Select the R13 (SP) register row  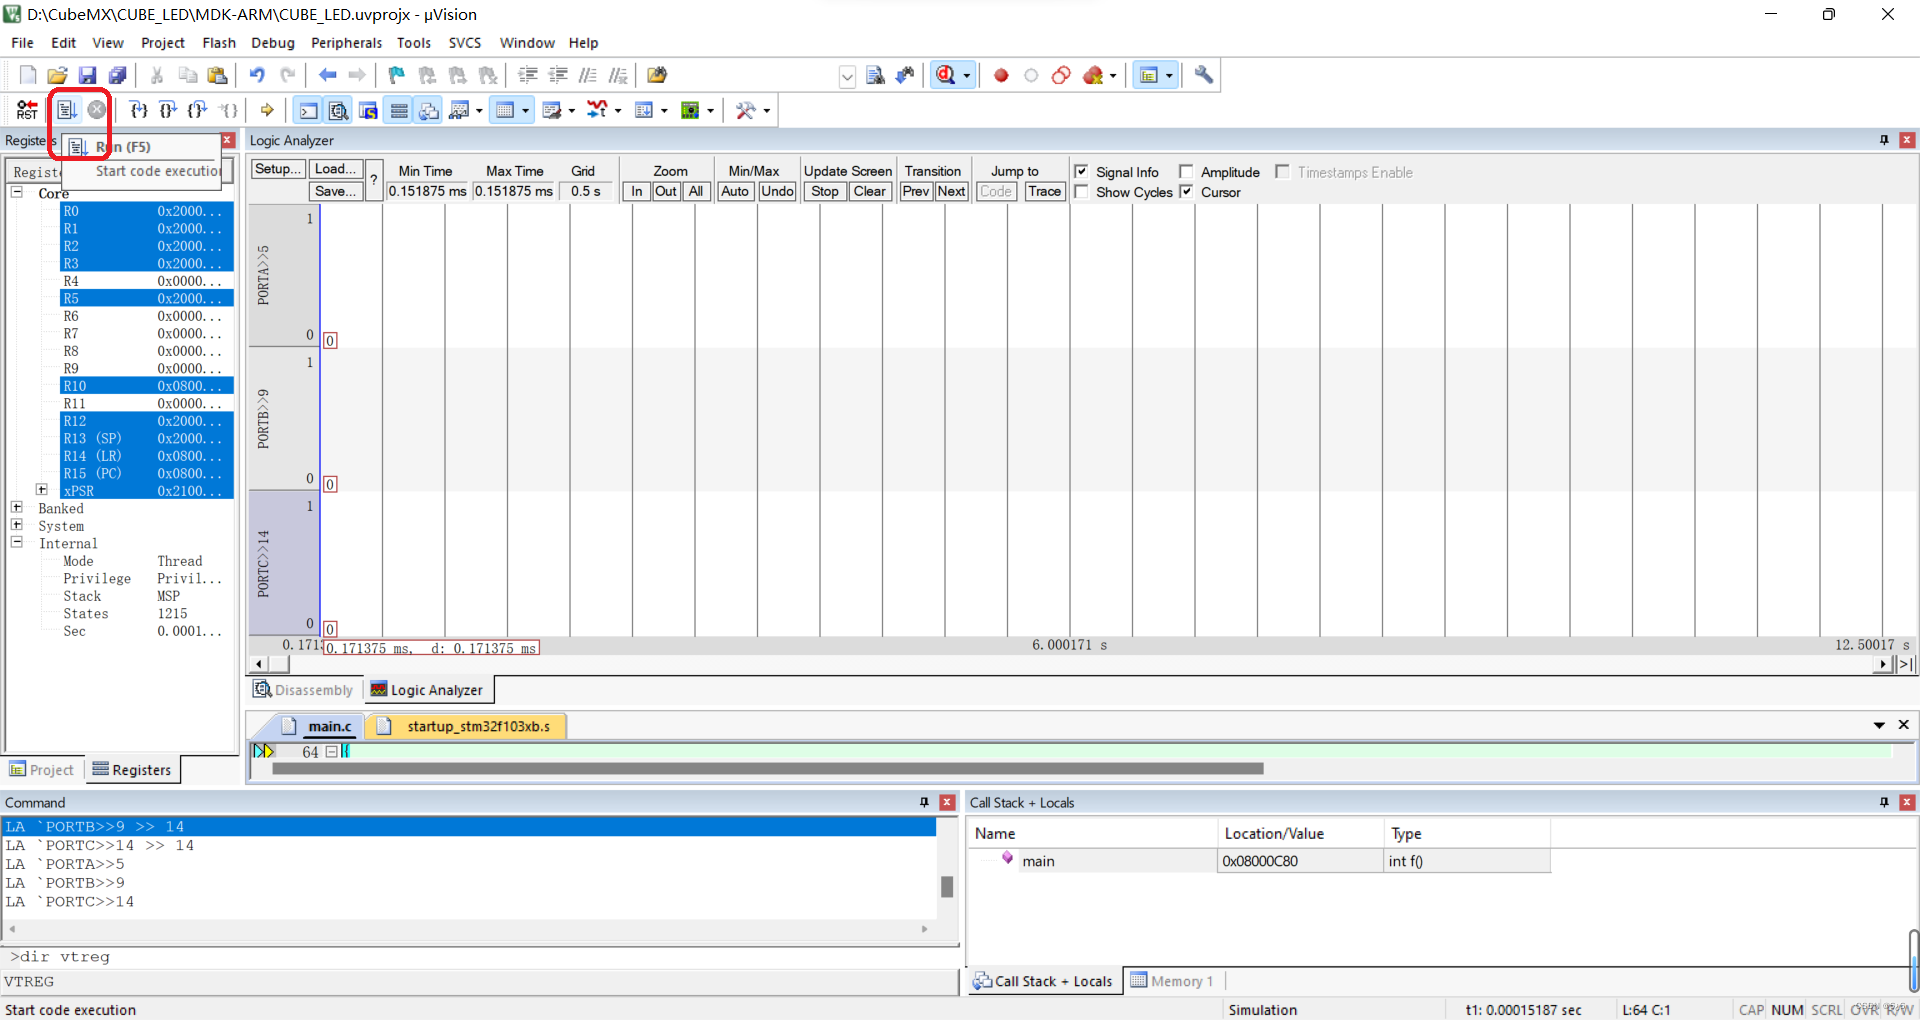[146, 438]
